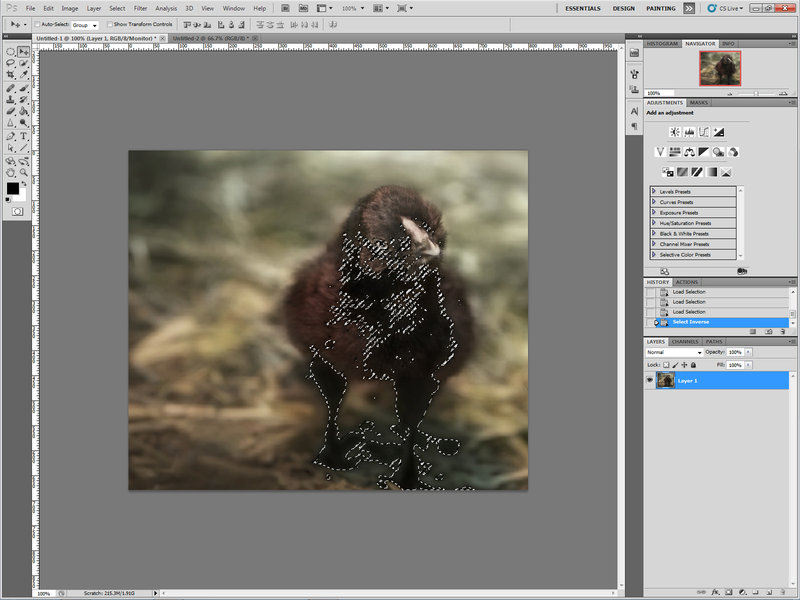Screen dimensions: 800x600
Task: Select the Move tool in the toolbox
Action: 23,52
